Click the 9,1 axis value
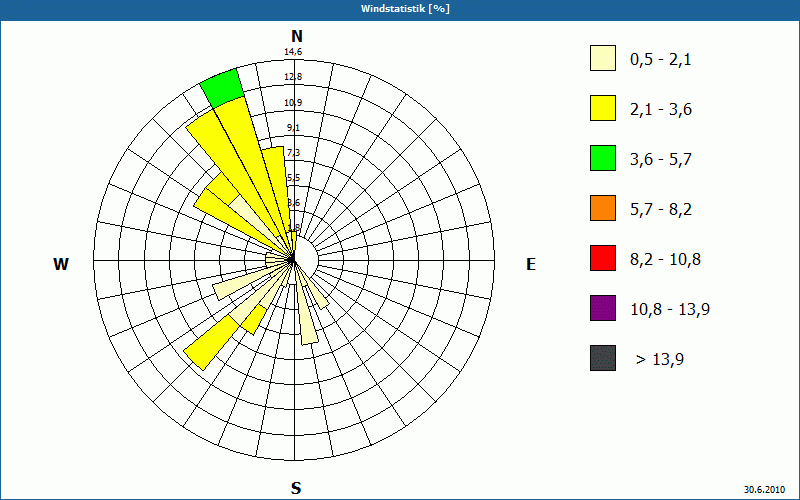The image size is (800, 500). [x=293, y=128]
